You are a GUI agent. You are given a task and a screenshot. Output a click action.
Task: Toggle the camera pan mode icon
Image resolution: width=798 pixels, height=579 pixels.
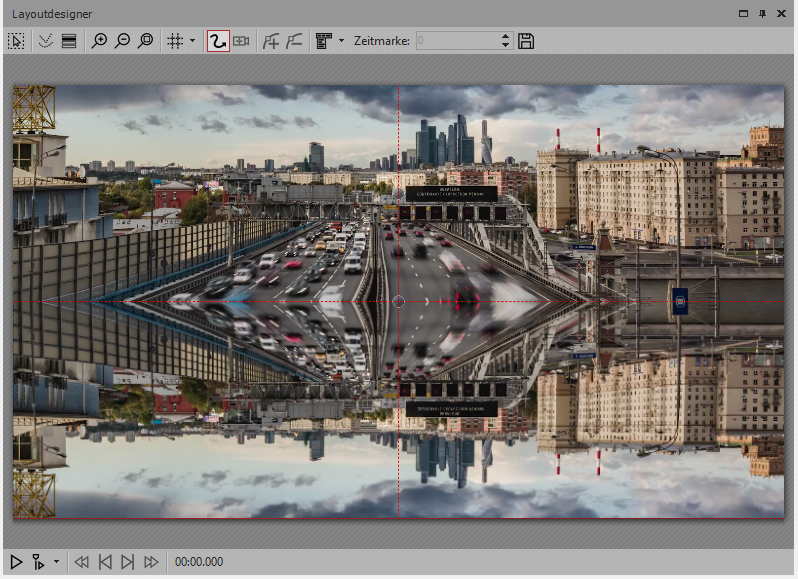241,41
